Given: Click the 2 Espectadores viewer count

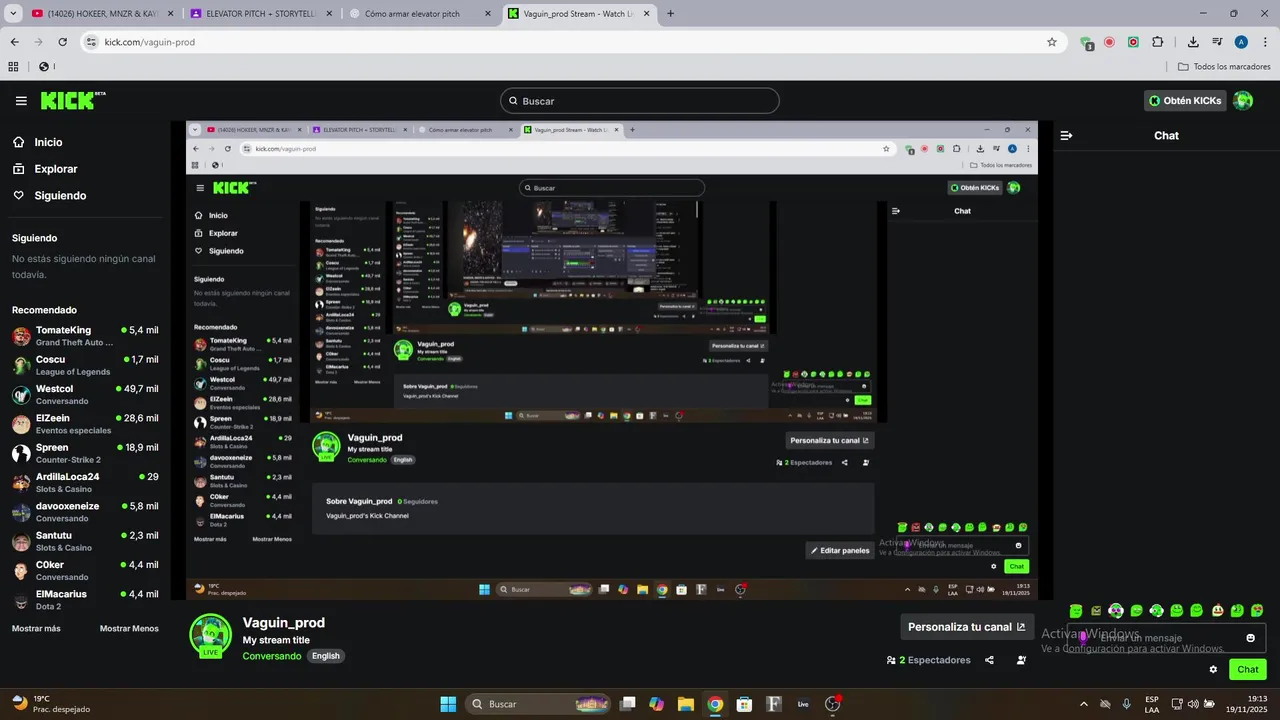Looking at the screenshot, I should click(x=929, y=660).
